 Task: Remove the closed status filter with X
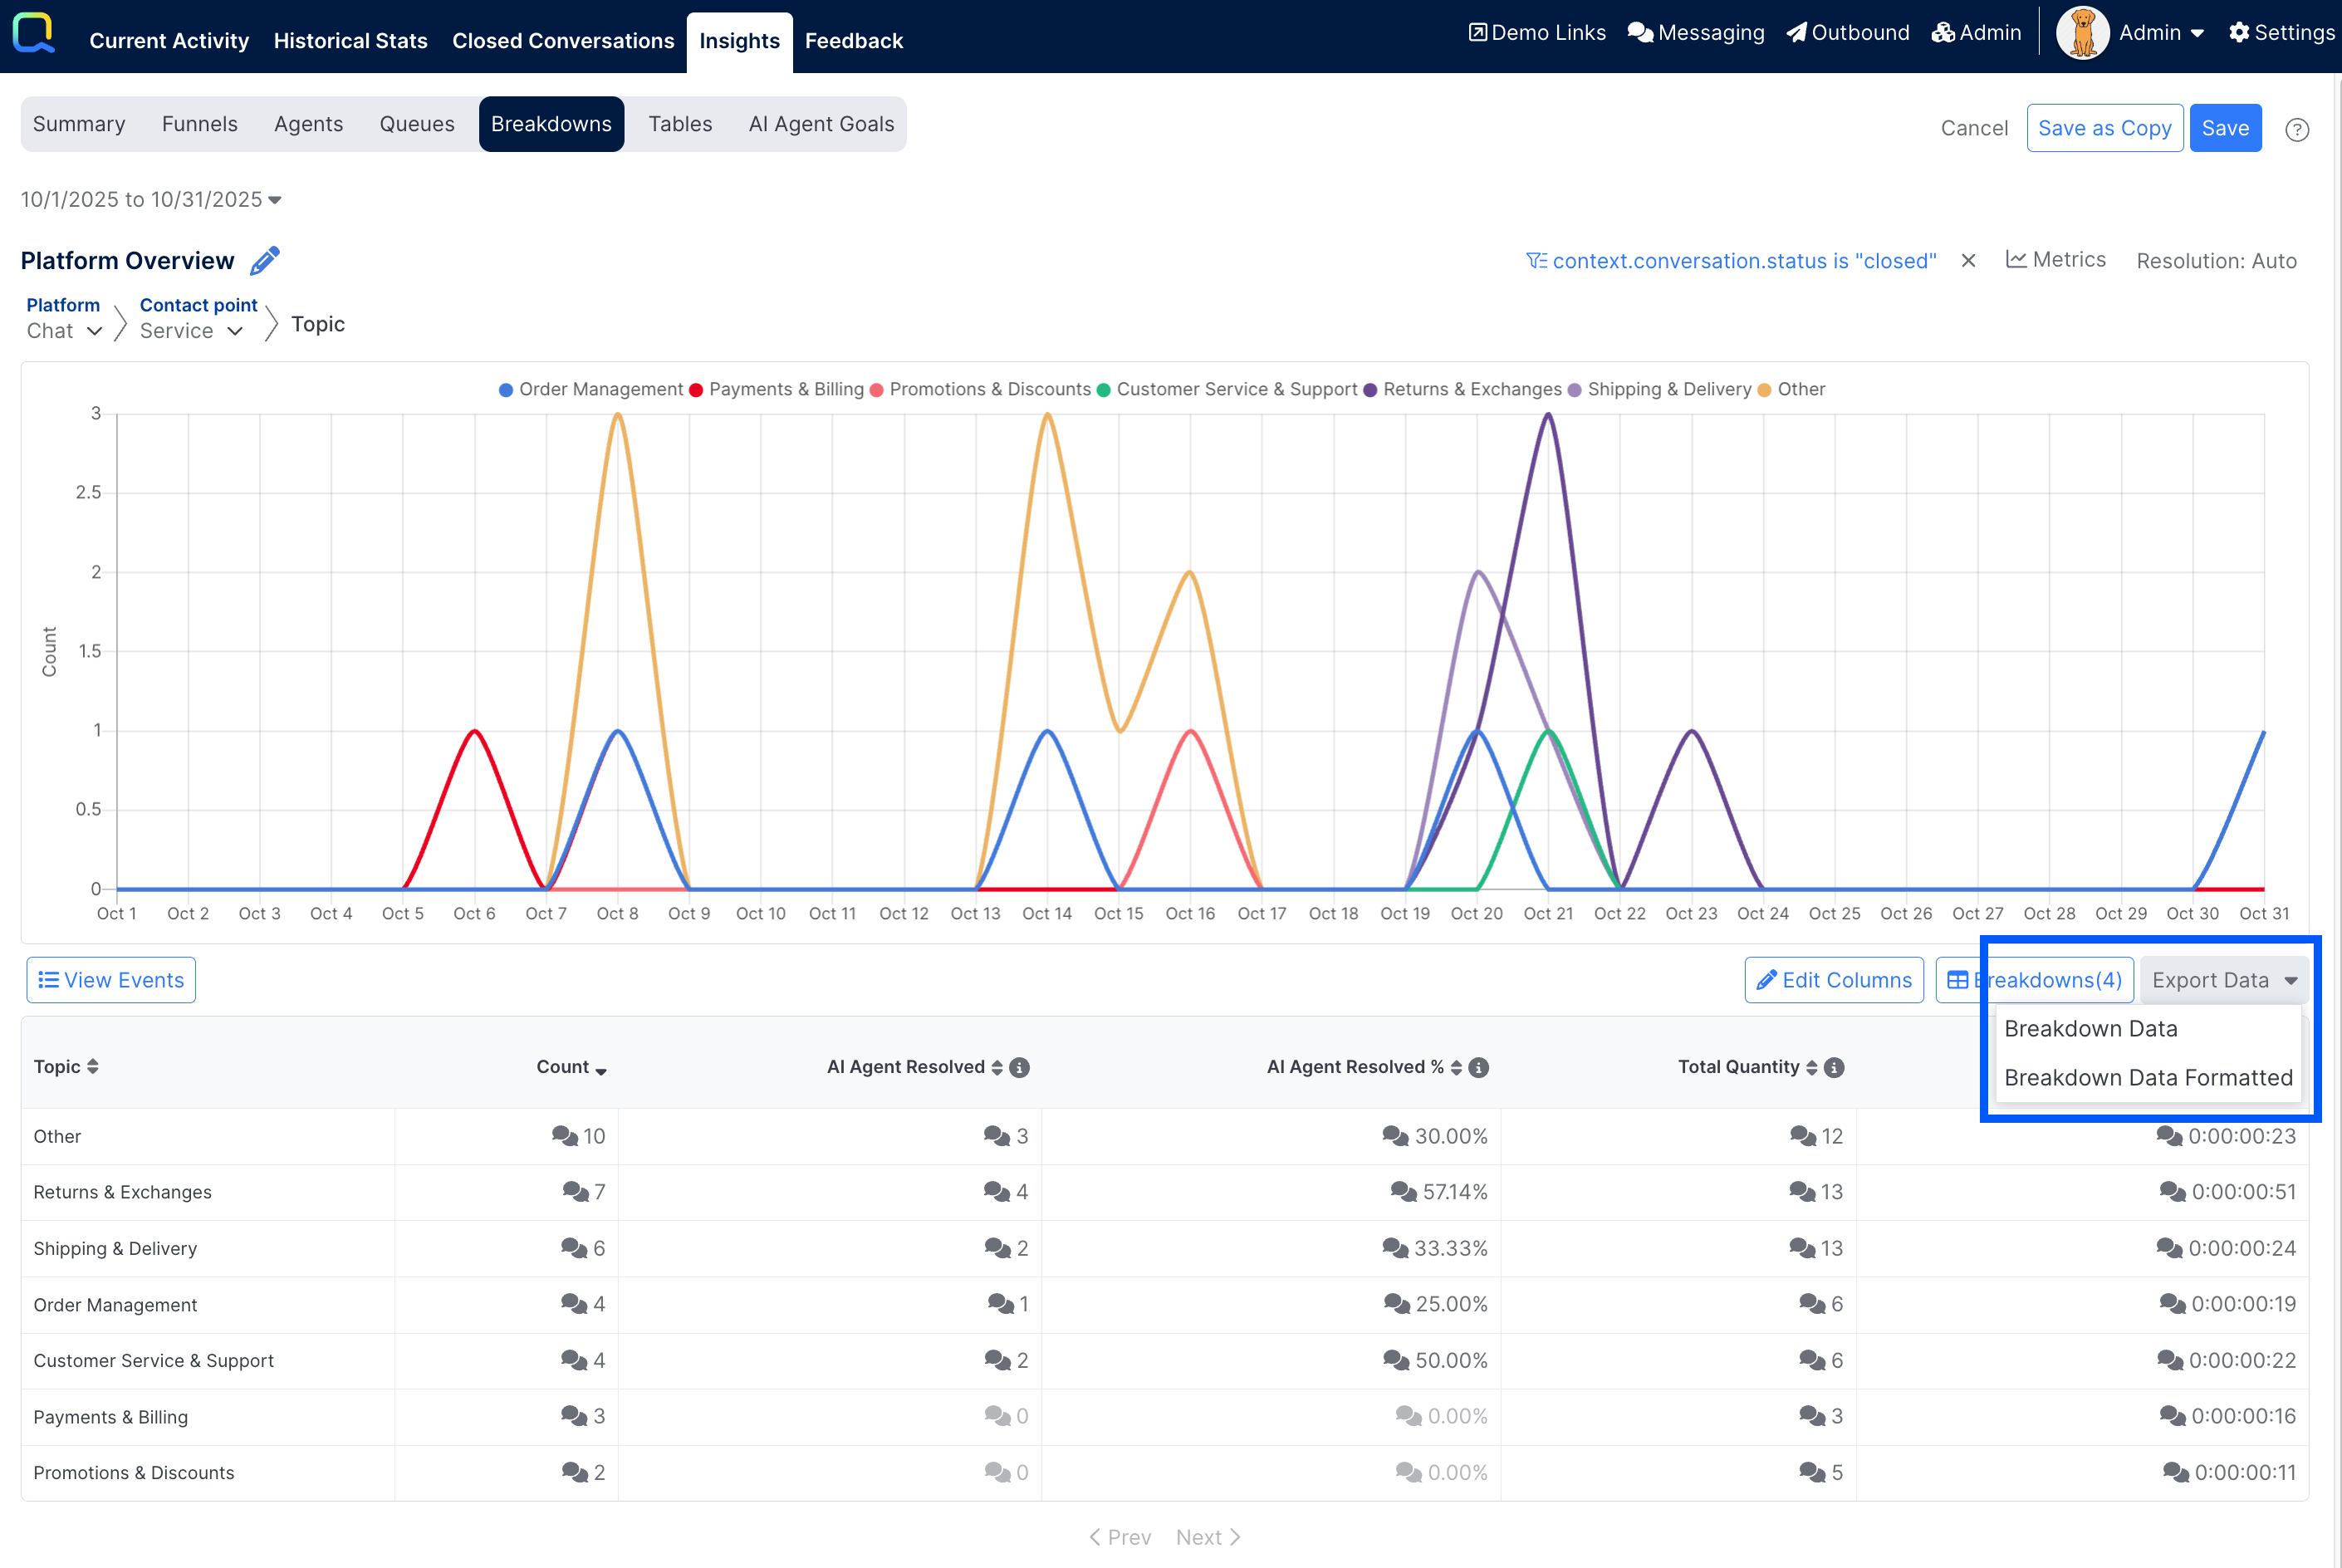[x=1967, y=261]
